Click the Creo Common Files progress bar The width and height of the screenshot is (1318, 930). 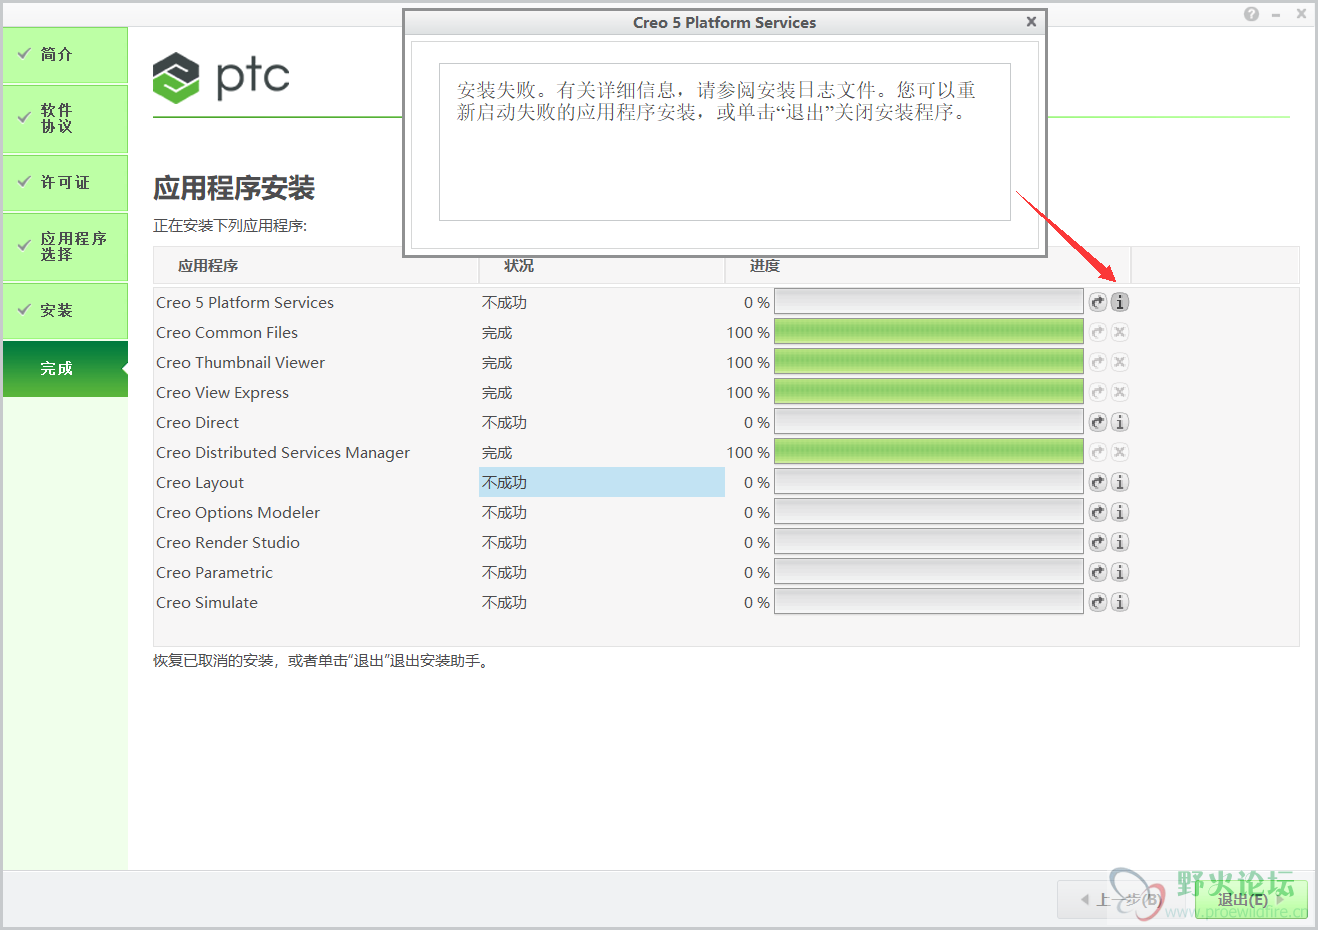[x=929, y=332]
